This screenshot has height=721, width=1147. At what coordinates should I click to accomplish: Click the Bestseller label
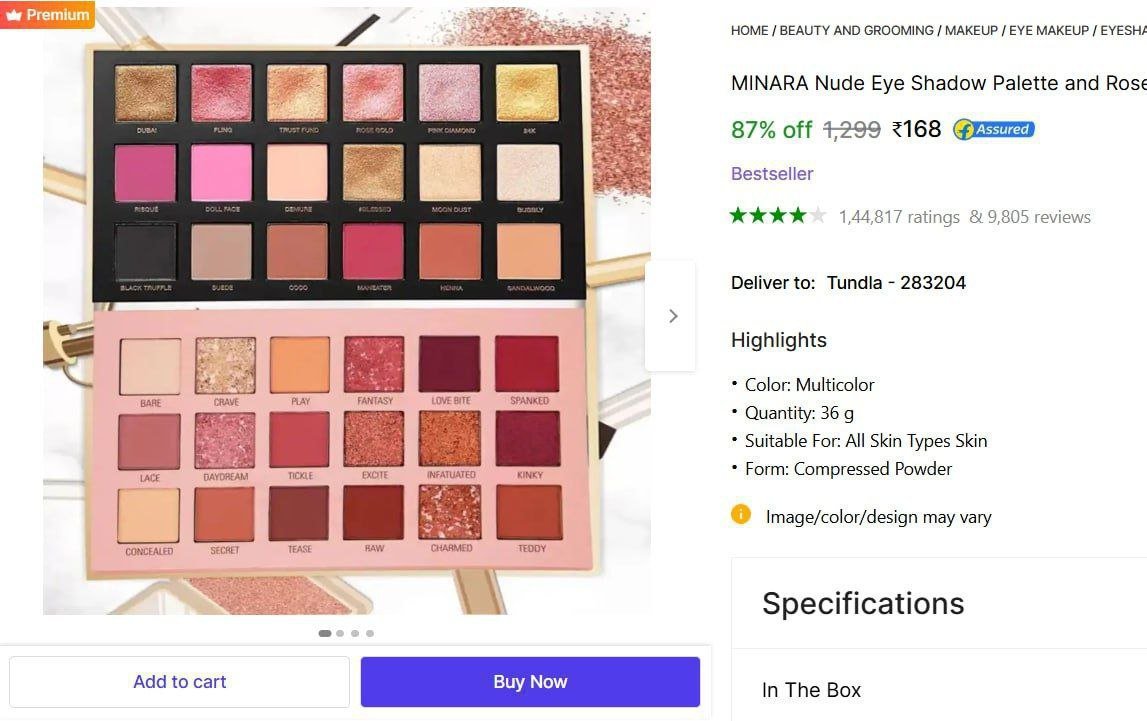point(772,173)
